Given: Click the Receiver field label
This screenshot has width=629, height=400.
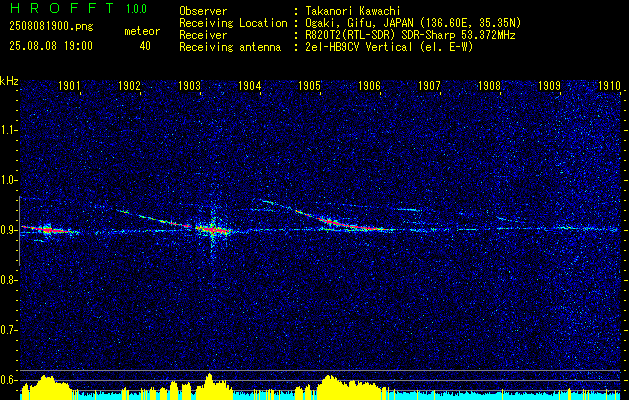Looking at the screenshot, I should tap(203, 35).
